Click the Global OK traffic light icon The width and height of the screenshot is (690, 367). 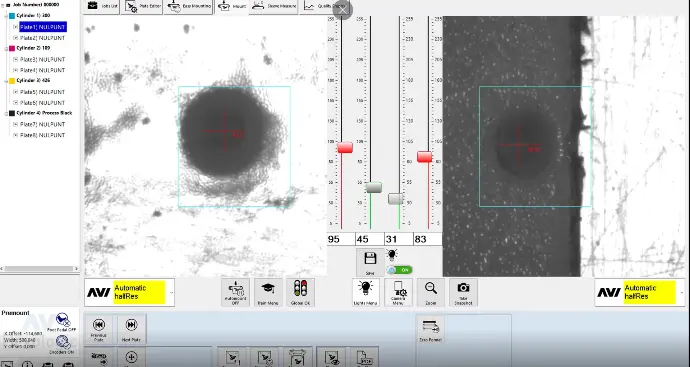coord(301,292)
